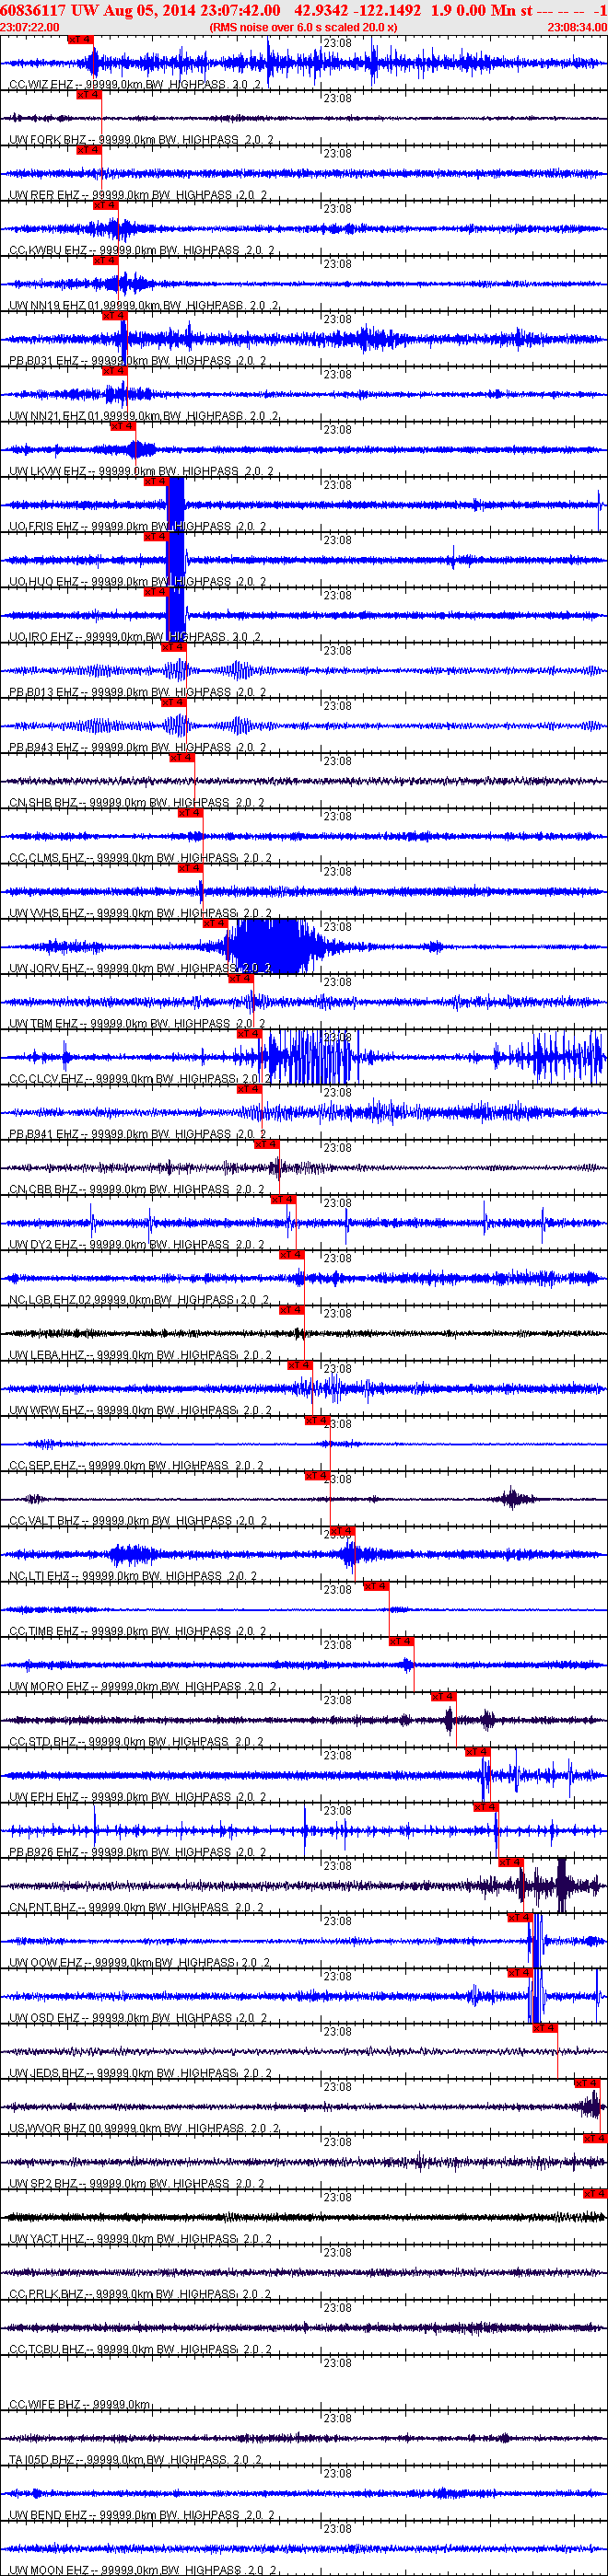
Task: Select the CC.STD BHZ station label
Action: pos(137,1741)
